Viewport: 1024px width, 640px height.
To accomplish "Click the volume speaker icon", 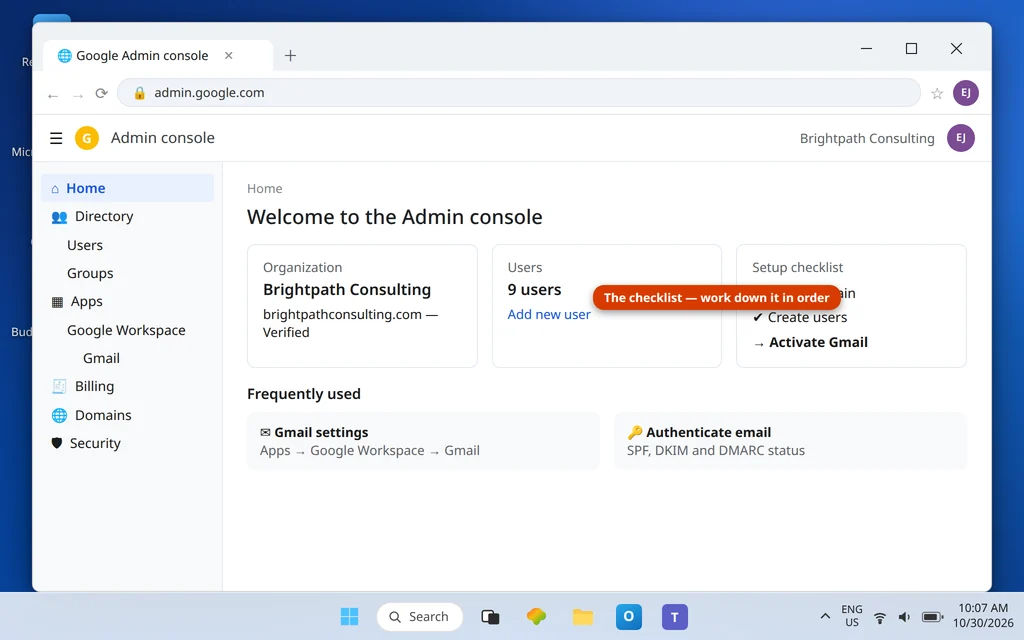I will point(904,617).
